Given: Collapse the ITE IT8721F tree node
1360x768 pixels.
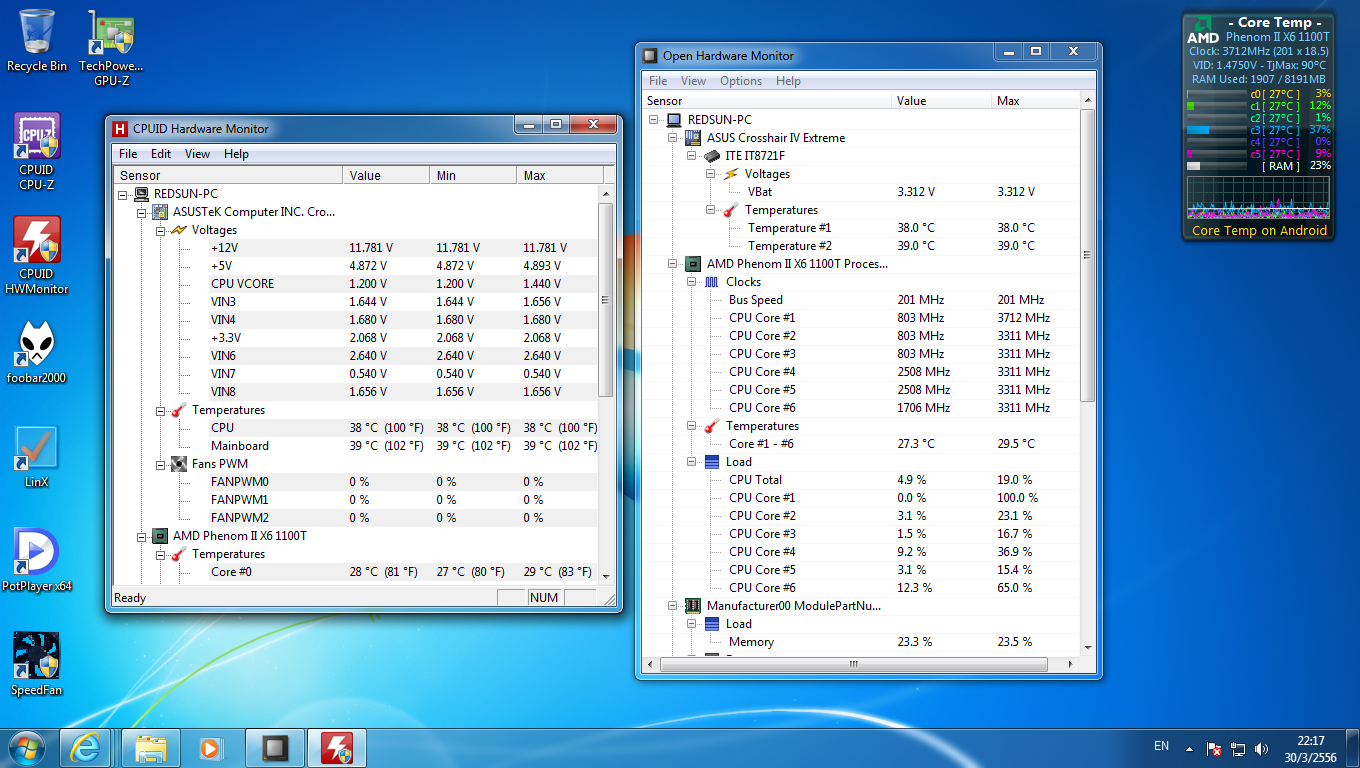Looking at the screenshot, I should 691,156.
